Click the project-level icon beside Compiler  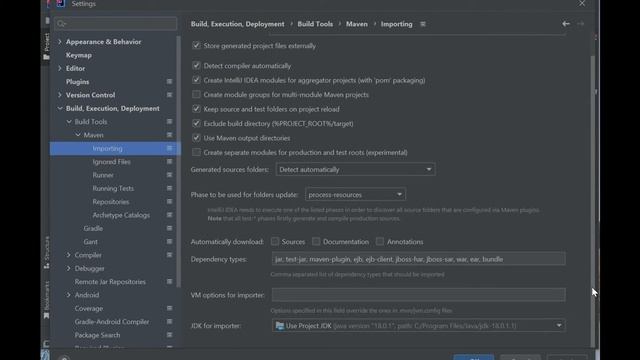[x=169, y=255]
